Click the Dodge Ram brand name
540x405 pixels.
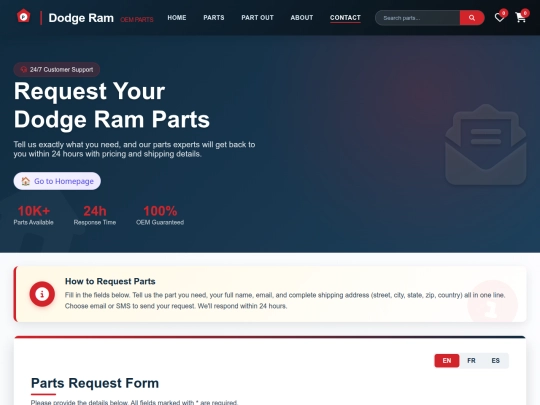point(81,18)
